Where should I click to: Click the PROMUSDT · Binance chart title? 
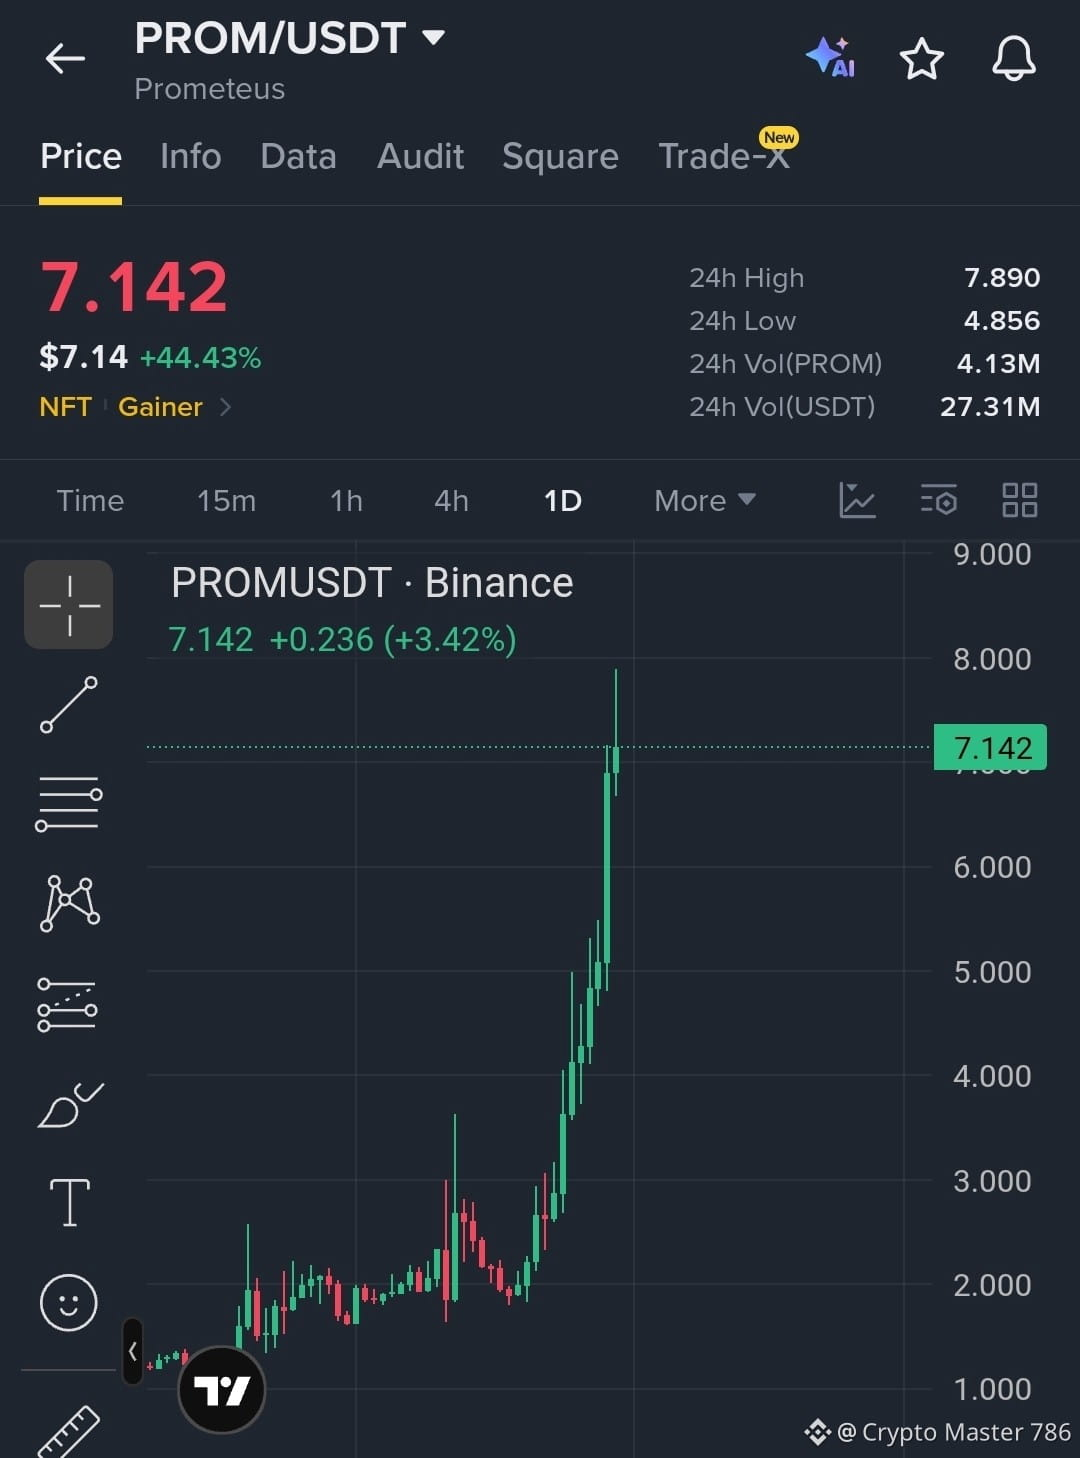(x=372, y=583)
